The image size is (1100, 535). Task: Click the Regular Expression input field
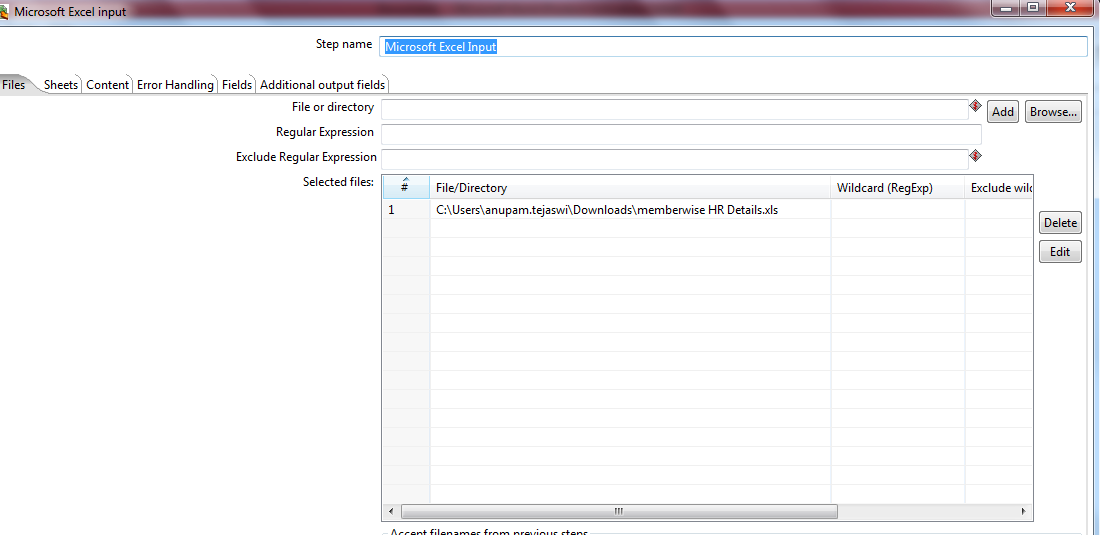(681, 134)
